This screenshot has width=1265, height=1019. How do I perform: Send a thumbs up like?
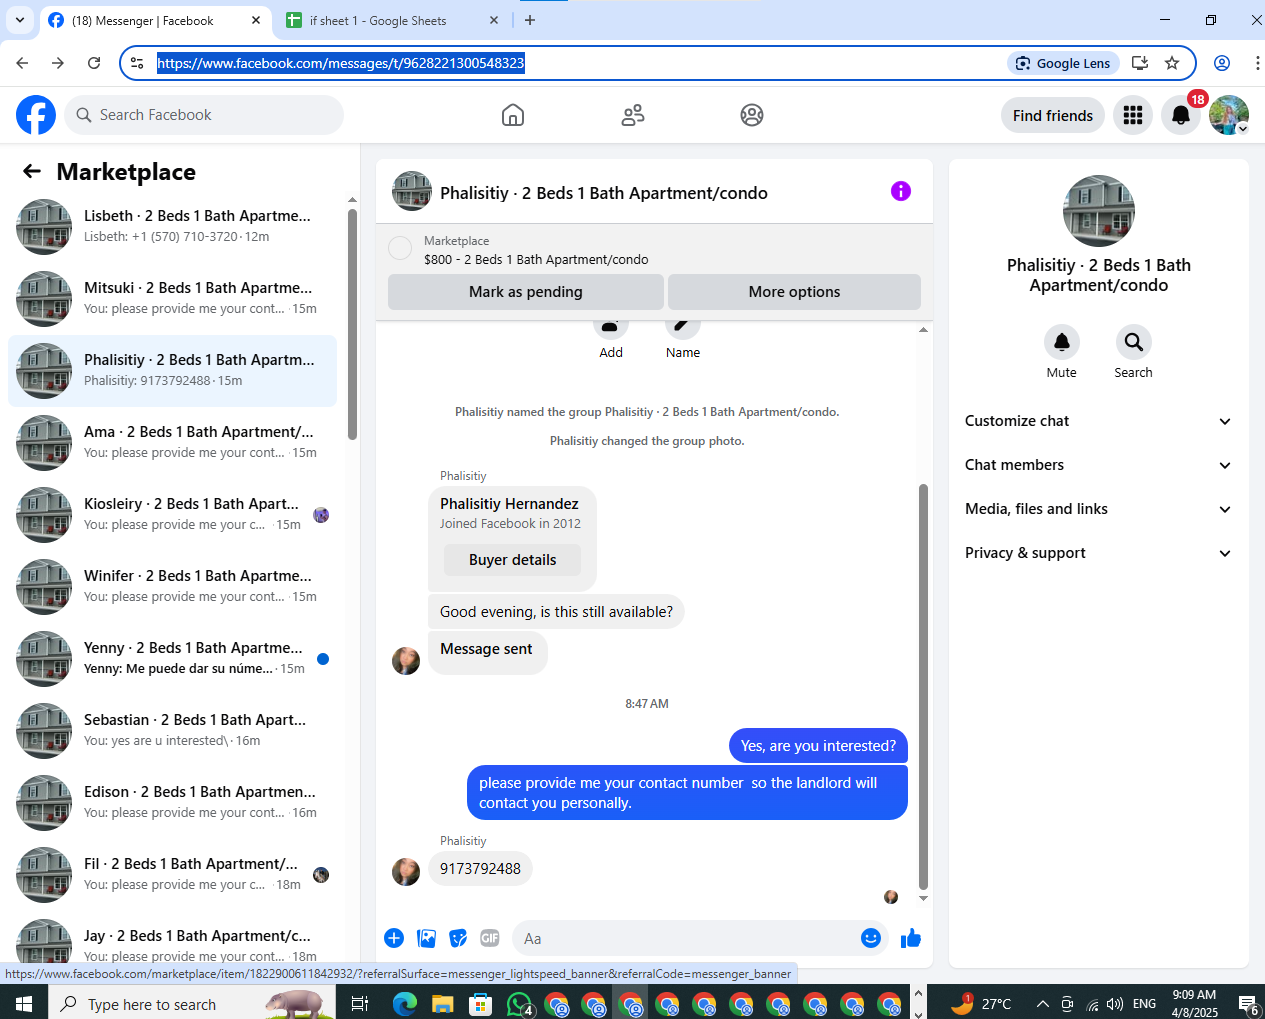pyautogui.click(x=911, y=938)
